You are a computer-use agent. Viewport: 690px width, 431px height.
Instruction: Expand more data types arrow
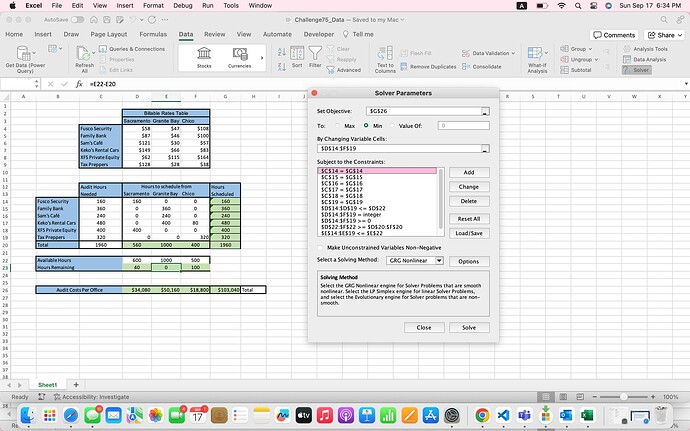pos(262,58)
